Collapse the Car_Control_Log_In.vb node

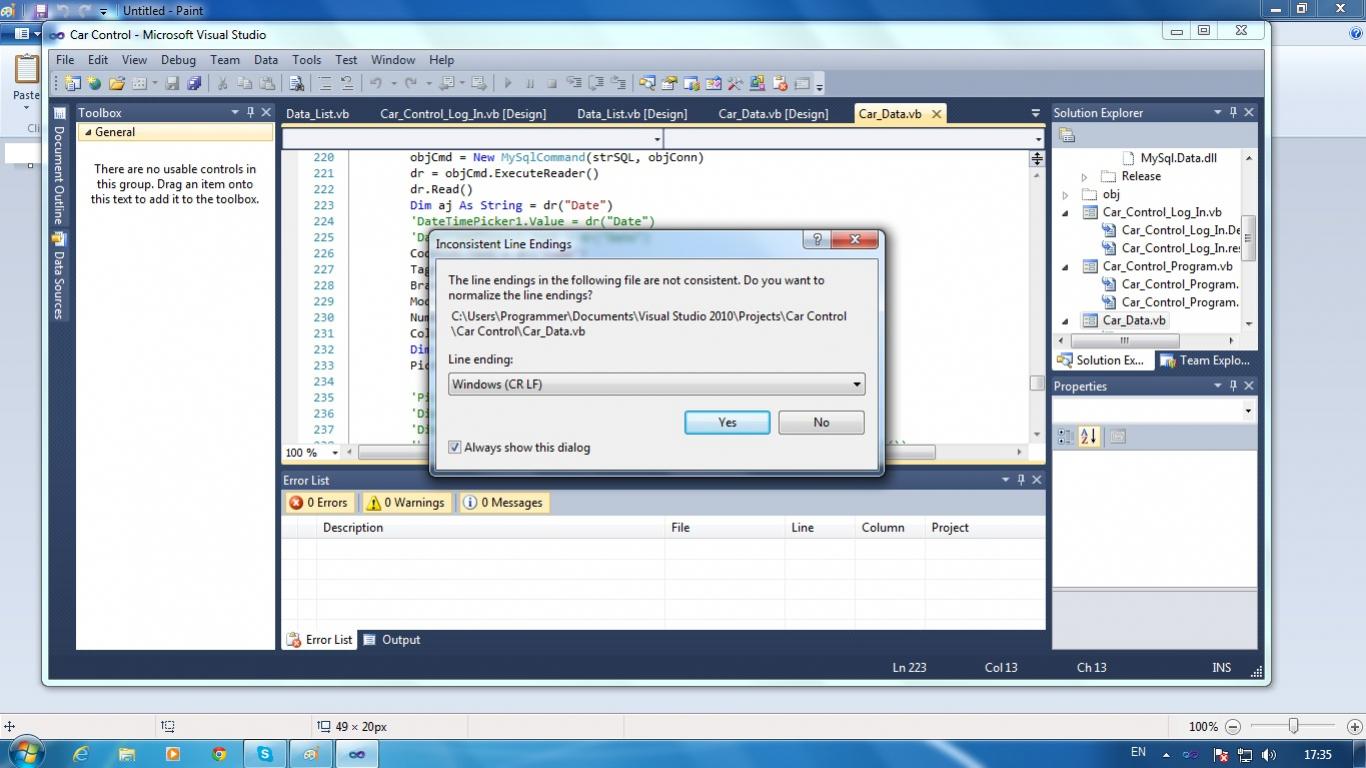coord(1065,213)
